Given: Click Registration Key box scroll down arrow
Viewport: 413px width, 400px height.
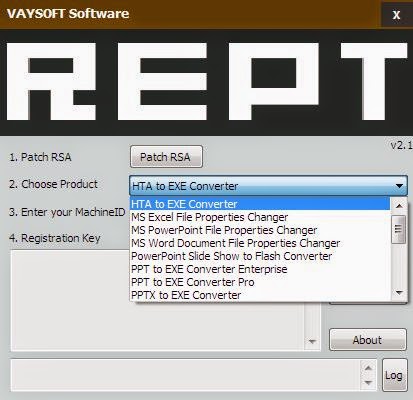Looking at the screenshot, I should coord(312,342).
